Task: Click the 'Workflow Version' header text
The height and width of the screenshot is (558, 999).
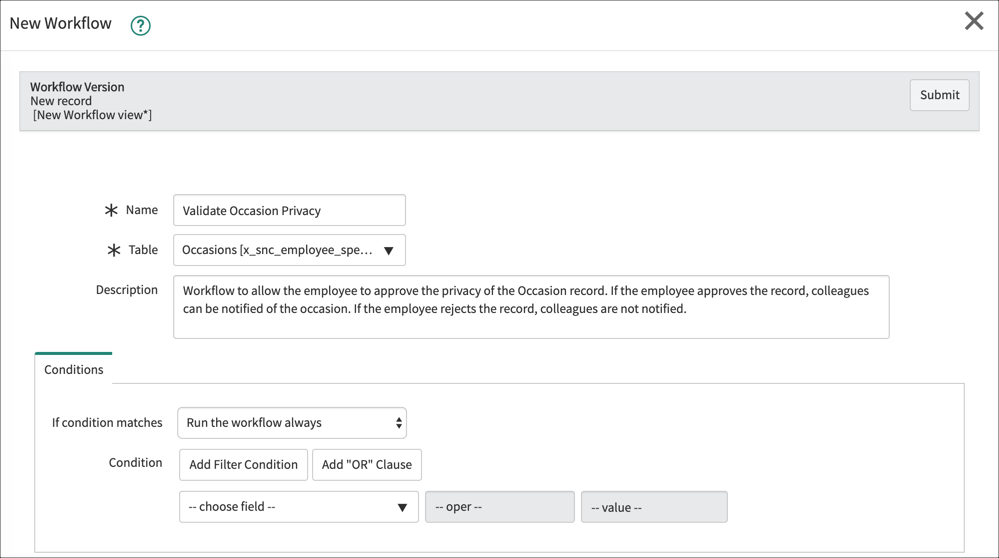Action: point(77,87)
